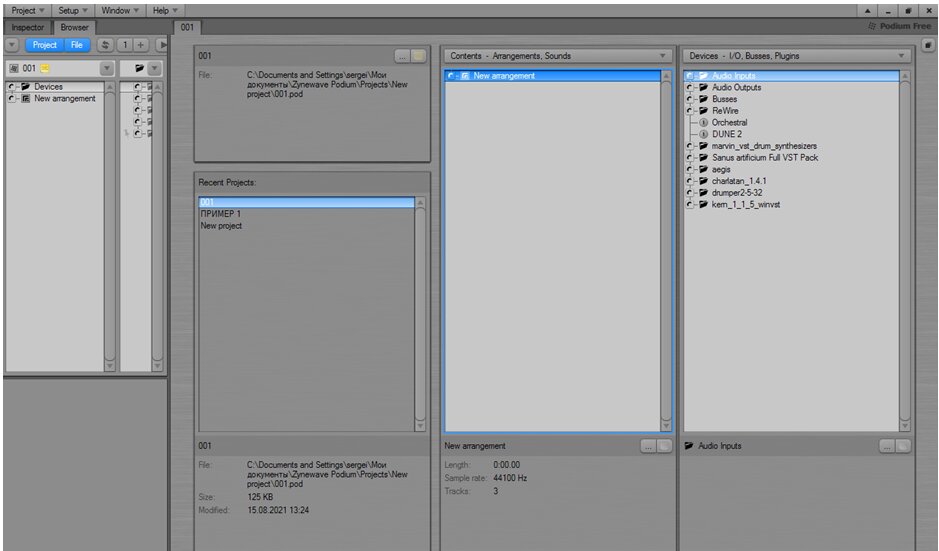Collapse ReWire folder in Devices list
The height and width of the screenshot is (551, 939).
689,111
